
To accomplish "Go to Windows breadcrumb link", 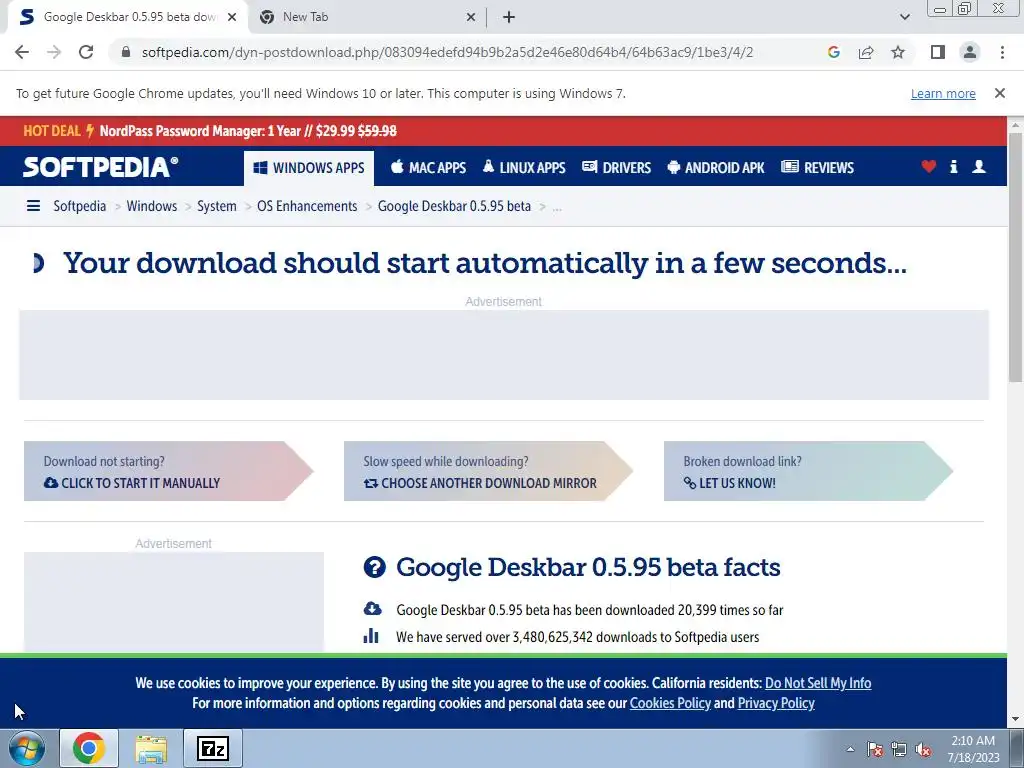I will [152, 206].
